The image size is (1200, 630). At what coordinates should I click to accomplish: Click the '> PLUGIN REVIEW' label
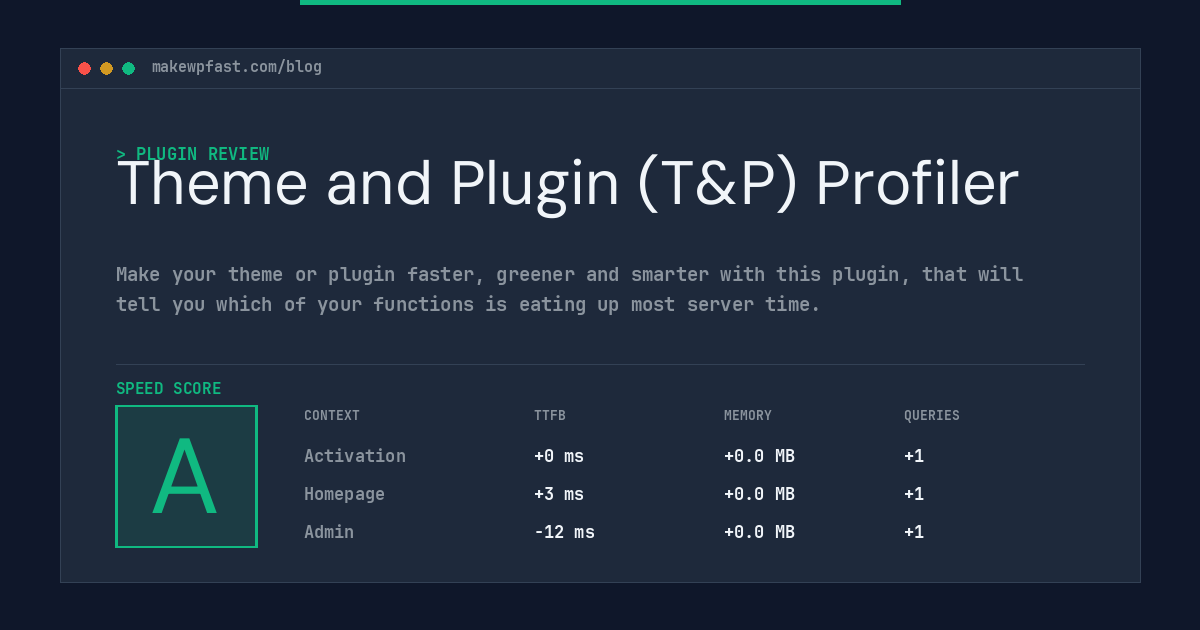[x=193, y=154]
